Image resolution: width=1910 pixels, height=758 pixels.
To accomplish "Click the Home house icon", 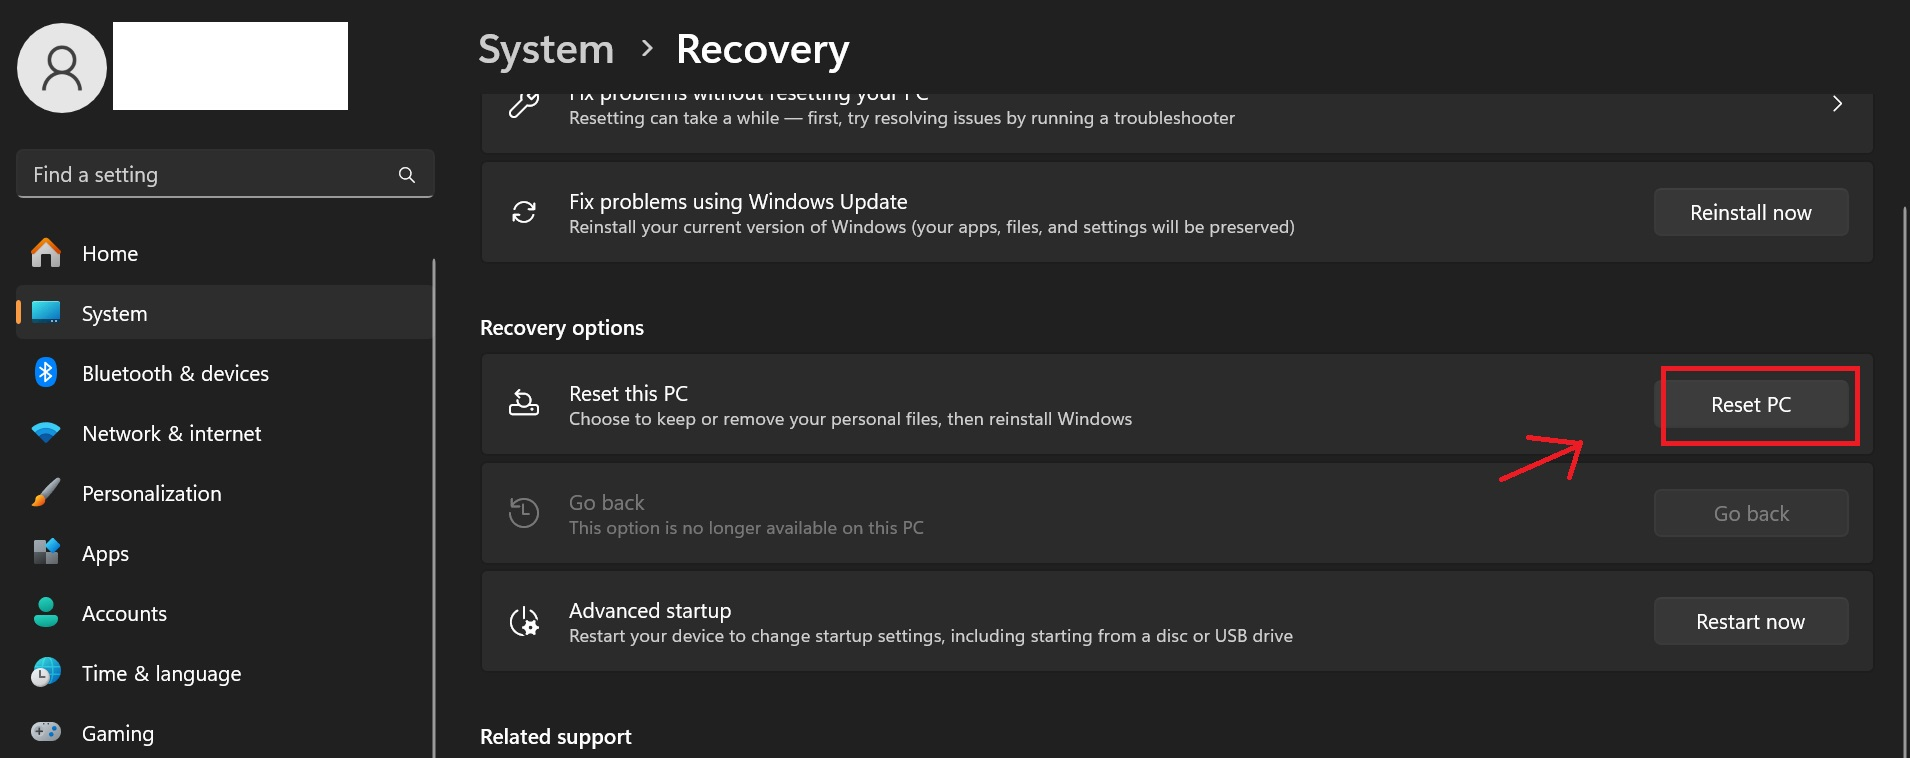I will pos(46,253).
